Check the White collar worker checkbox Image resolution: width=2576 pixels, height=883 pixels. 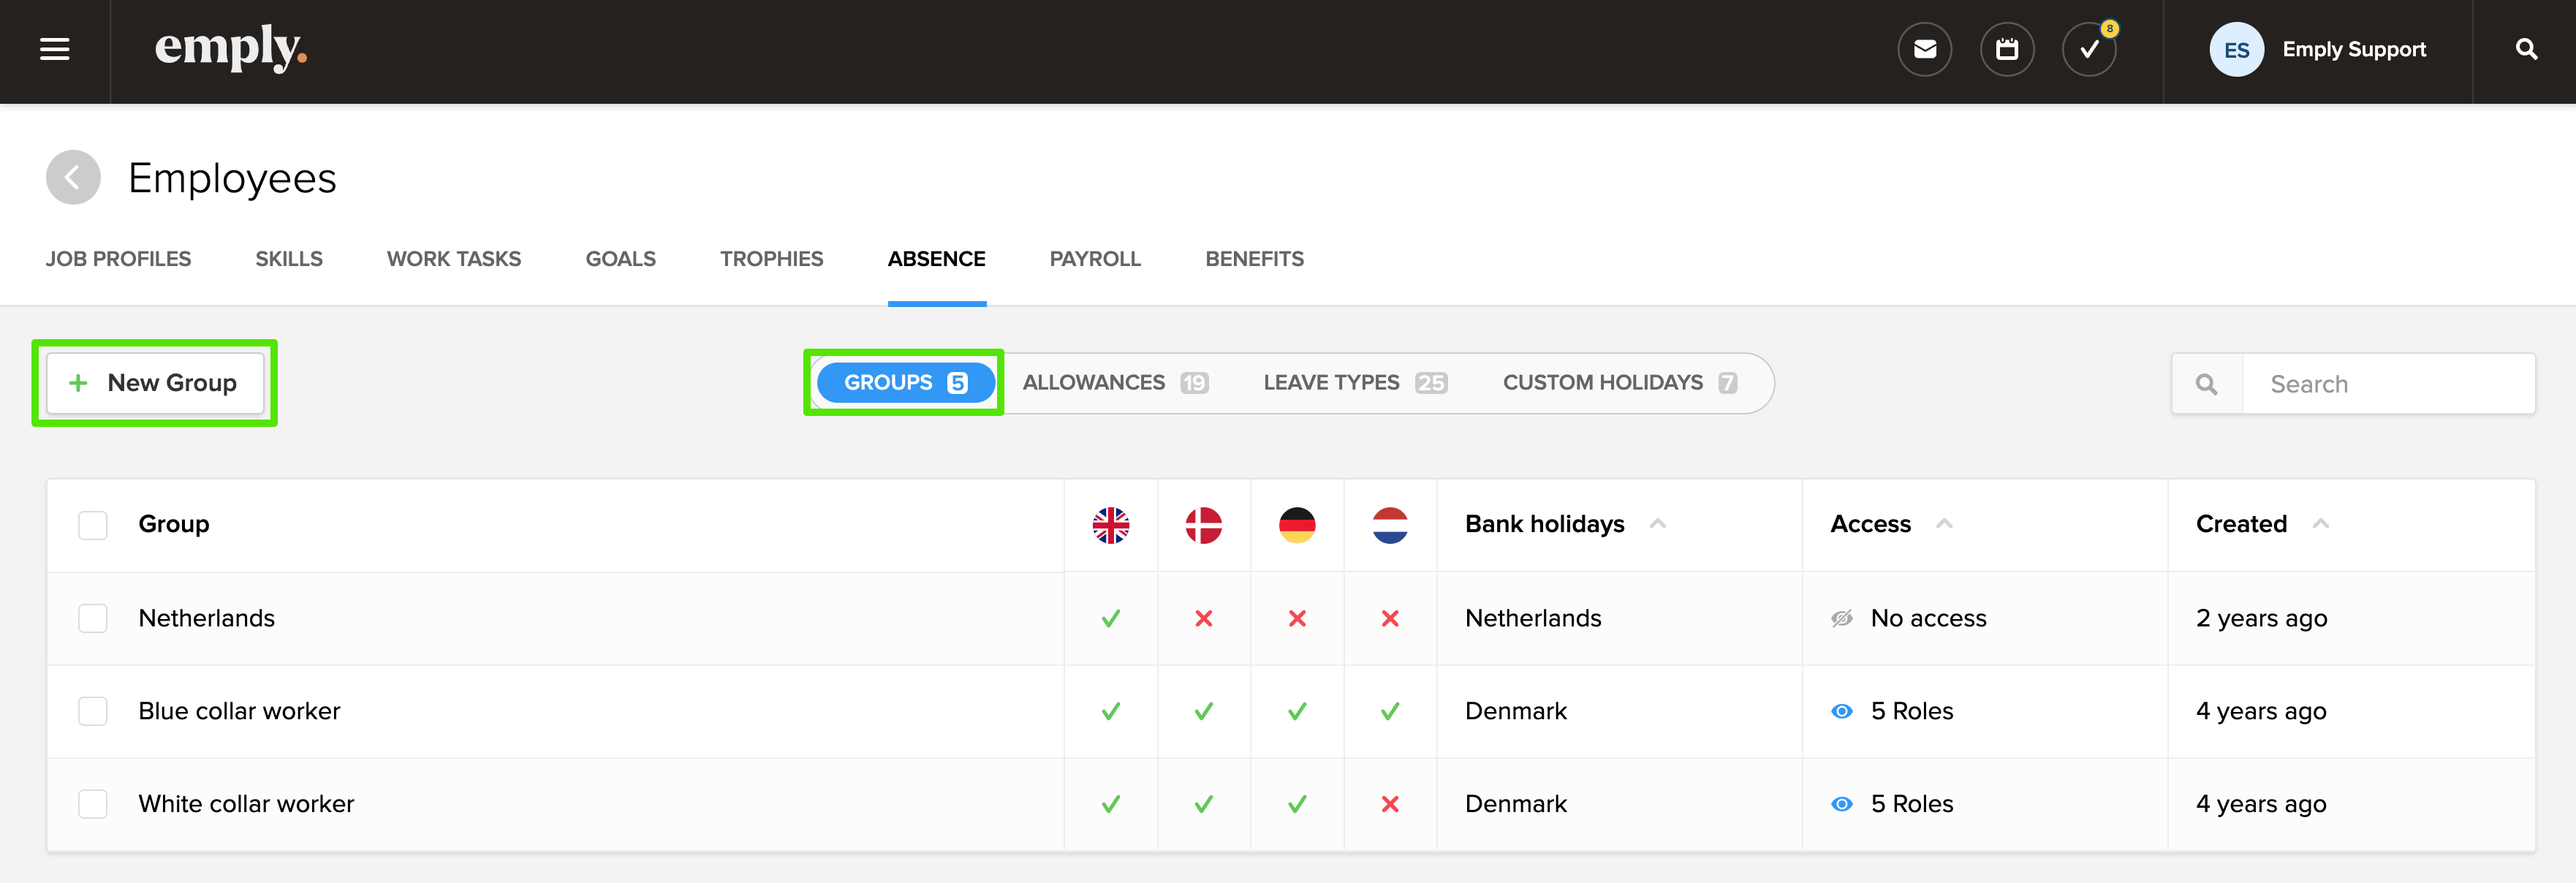[x=93, y=804]
